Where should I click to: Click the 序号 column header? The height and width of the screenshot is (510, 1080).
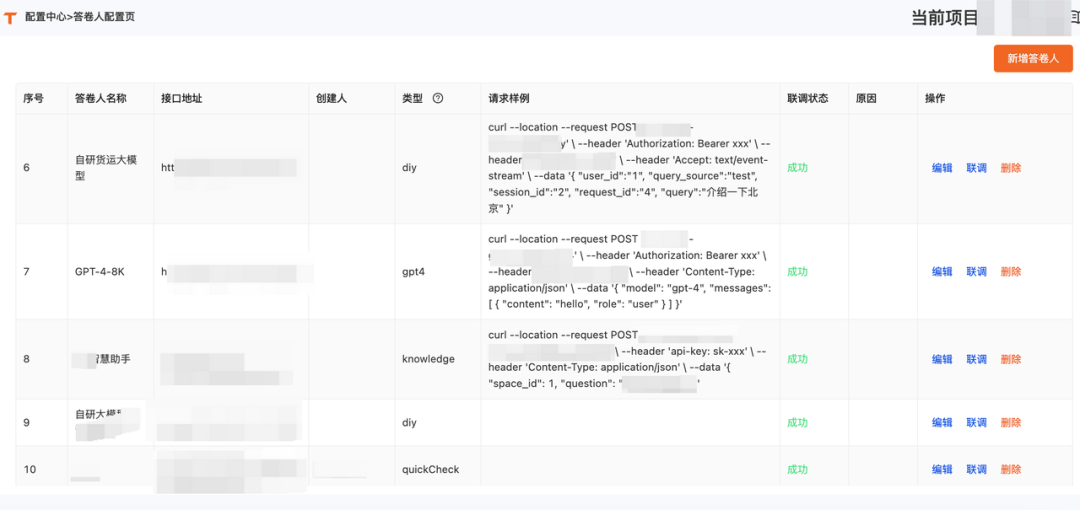pyautogui.click(x=34, y=99)
